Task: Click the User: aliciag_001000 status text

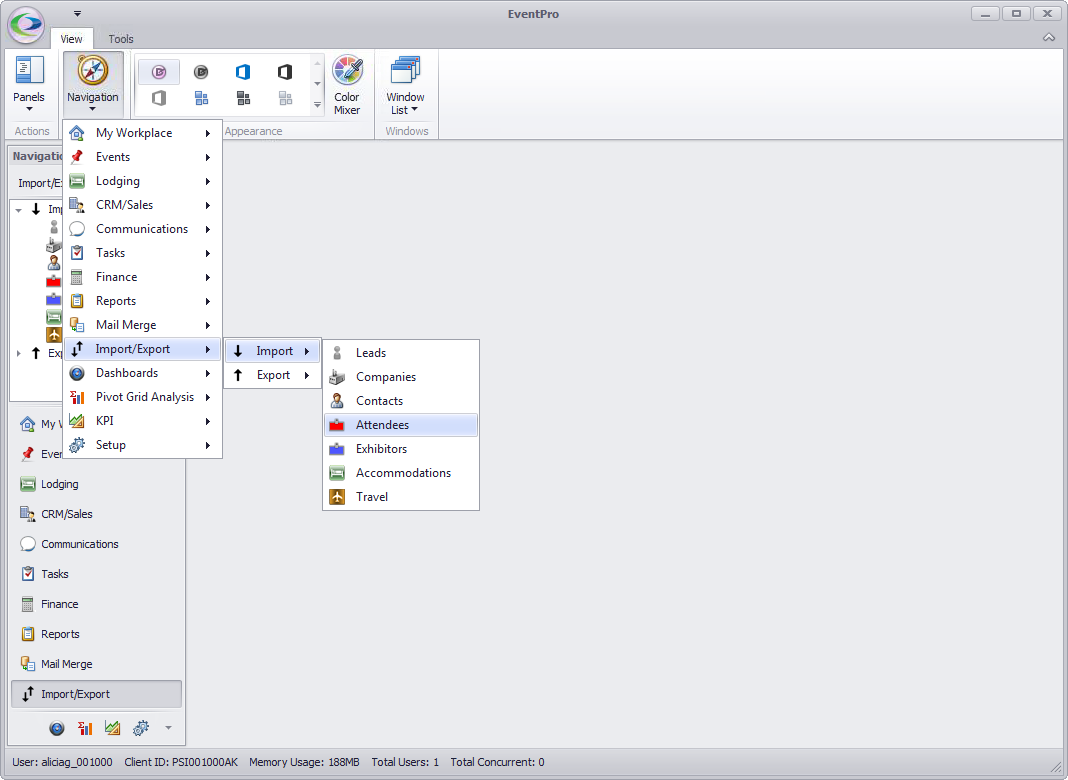Action: tap(62, 762)
